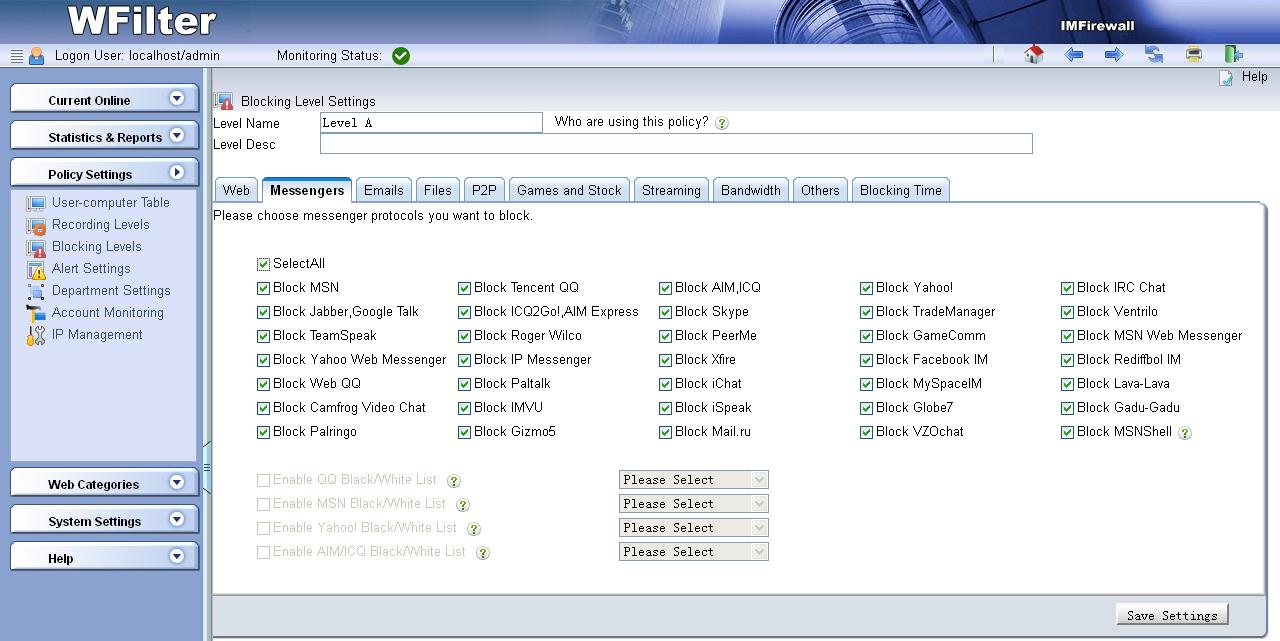Toggle the Block Skype checkbox

(665, 312)
